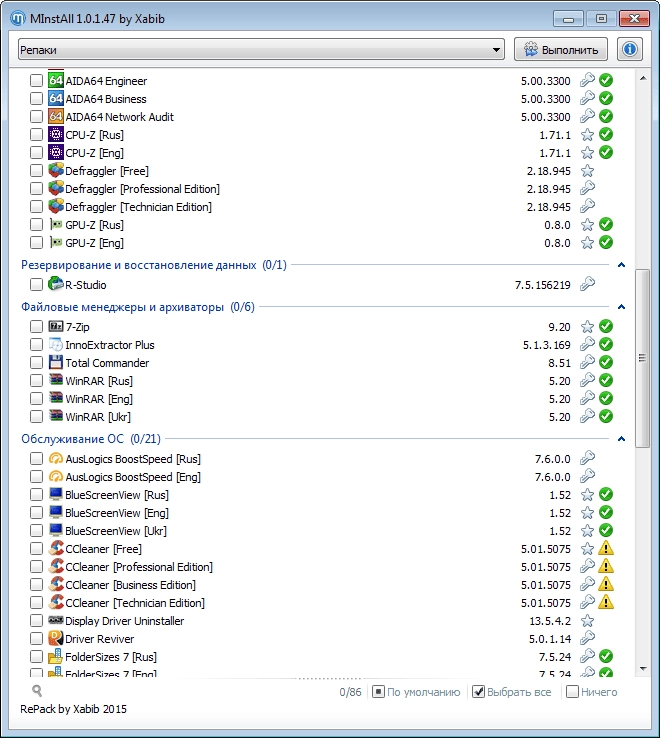660x738 pixels.
Task: Click the BlueScreenView [Eng] monitor icon
Action: pos(56,512)
